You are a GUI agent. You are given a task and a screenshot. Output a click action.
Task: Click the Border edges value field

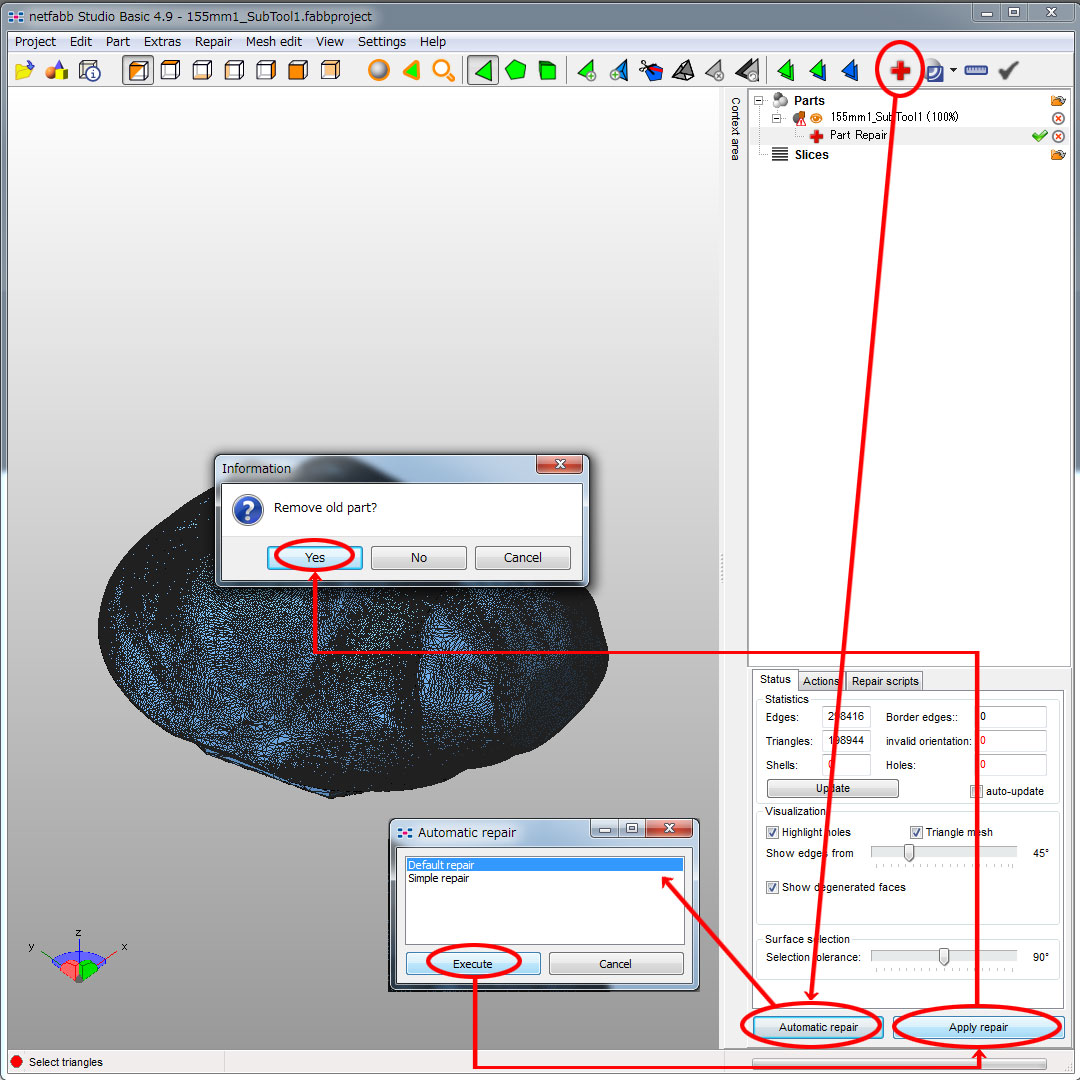(x=1012, y=716)
